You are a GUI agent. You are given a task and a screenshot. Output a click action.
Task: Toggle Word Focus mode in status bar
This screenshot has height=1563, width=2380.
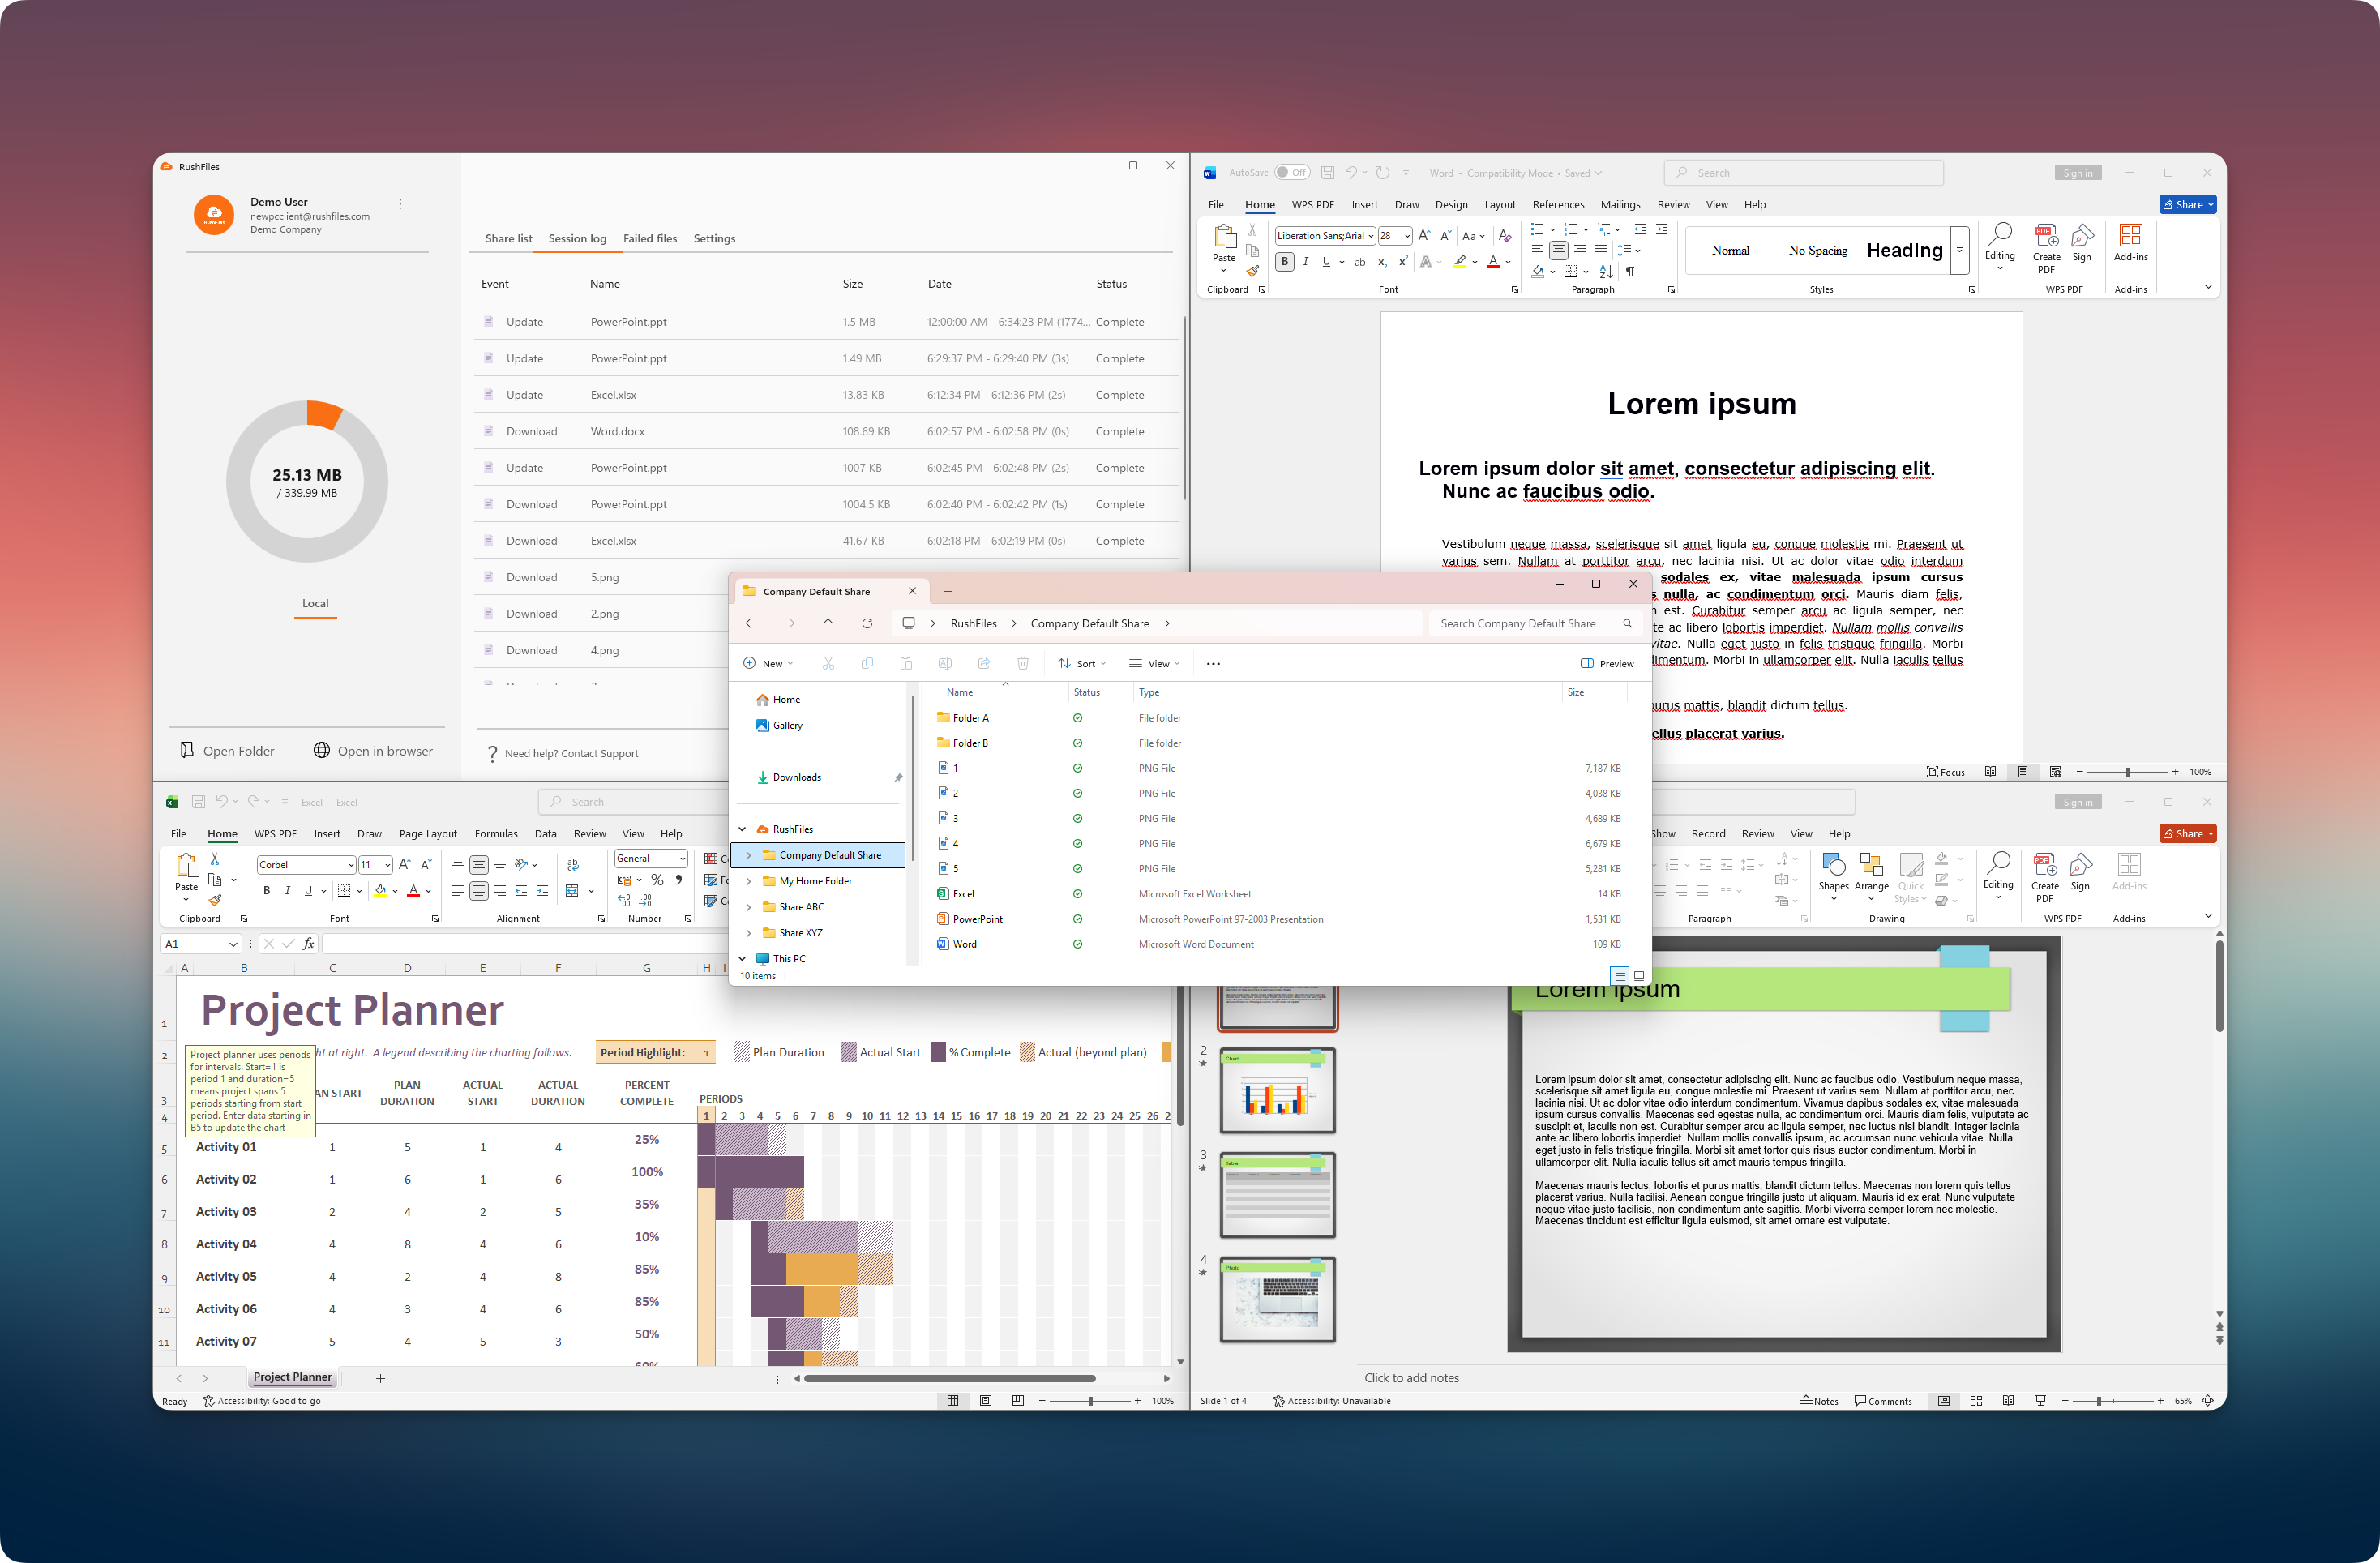1946,772
